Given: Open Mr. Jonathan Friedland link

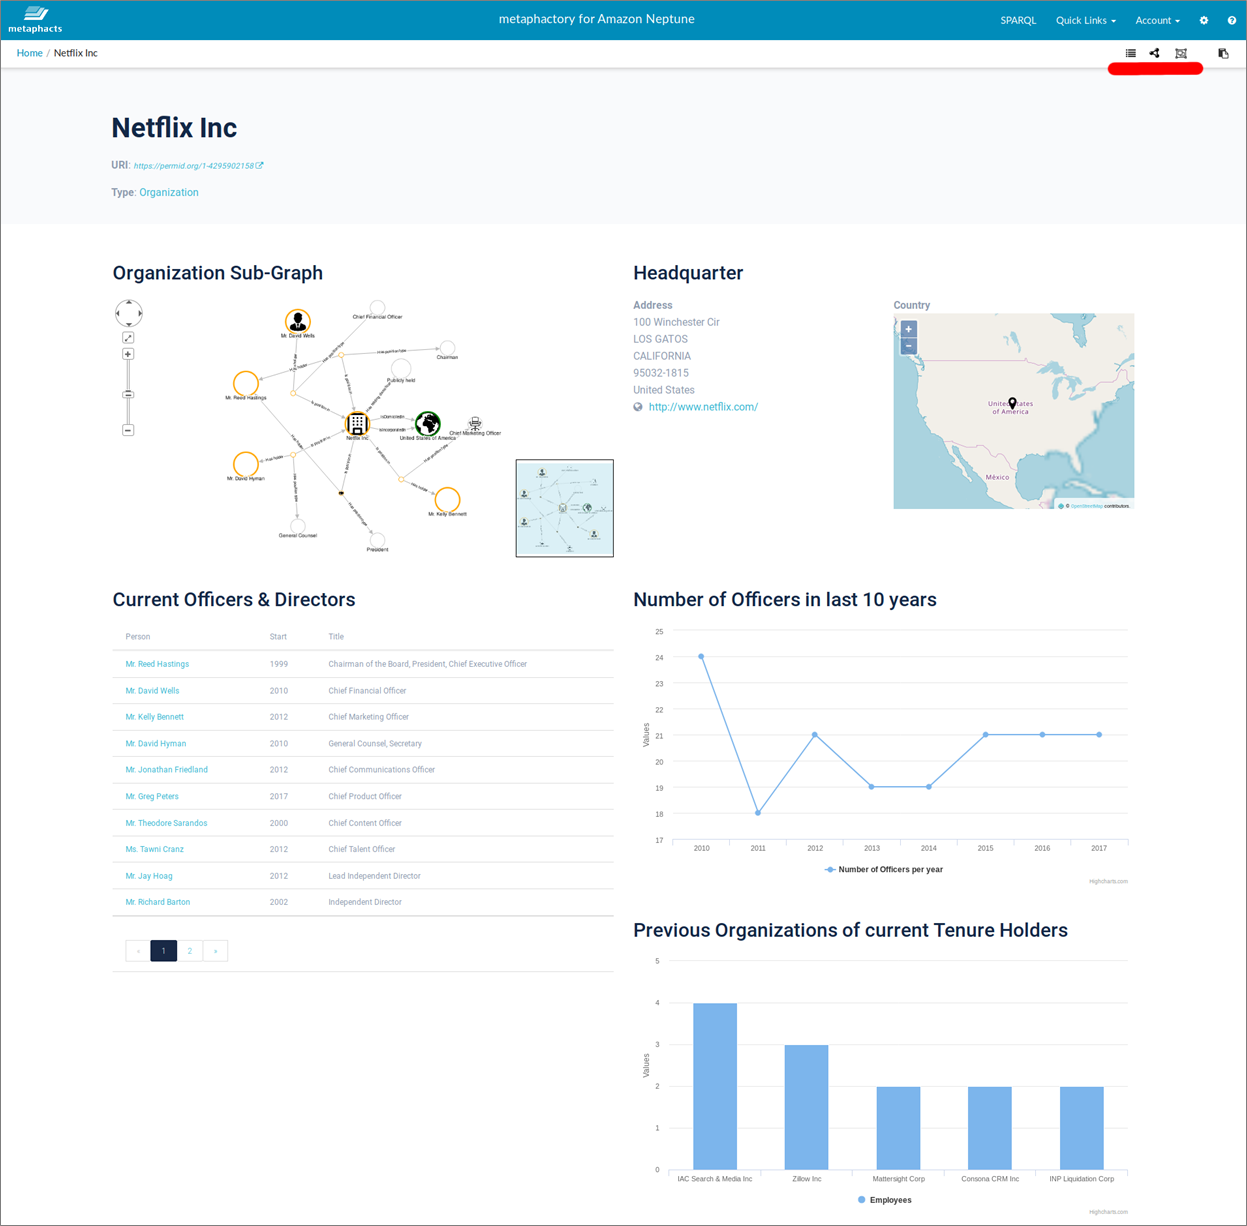Looking at the screenshot, I should point(166,770).
